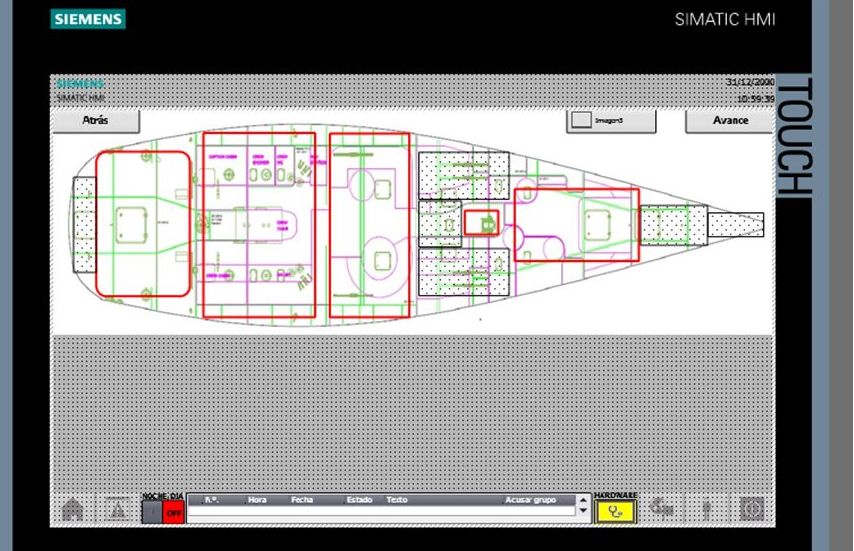The width and height of the screenshot is (854, 551).
Task: Click the yellow Hardware diagnostics button
Action: (615, 512)
